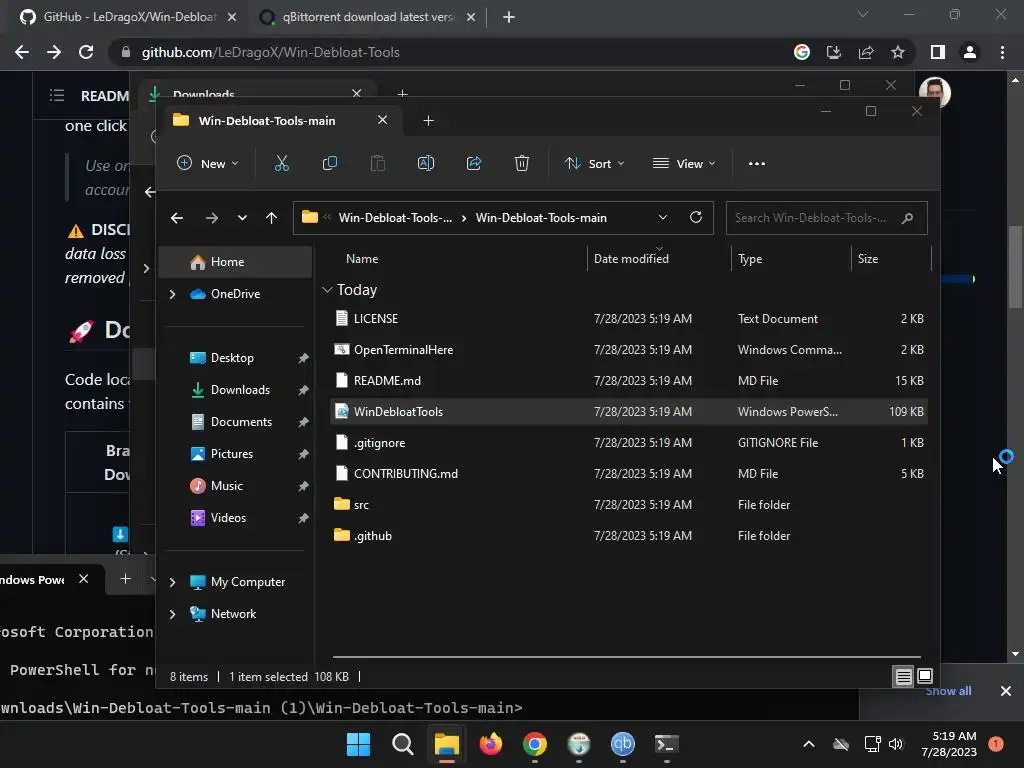1024x768 pixels.
Task: Click Win-Debloat-Tools-main breadcrumb segment
Action: click(x=541, y=218)
